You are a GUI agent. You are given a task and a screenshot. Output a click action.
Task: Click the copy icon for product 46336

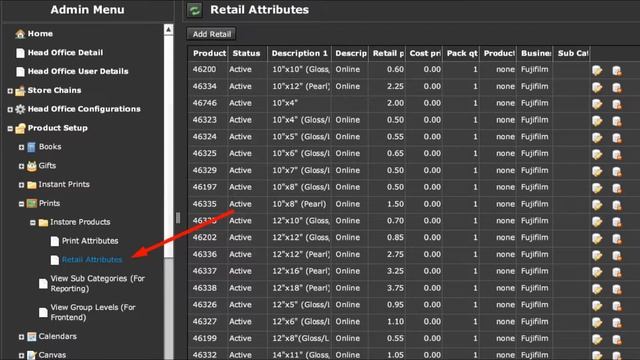click(x=617, y=255)
